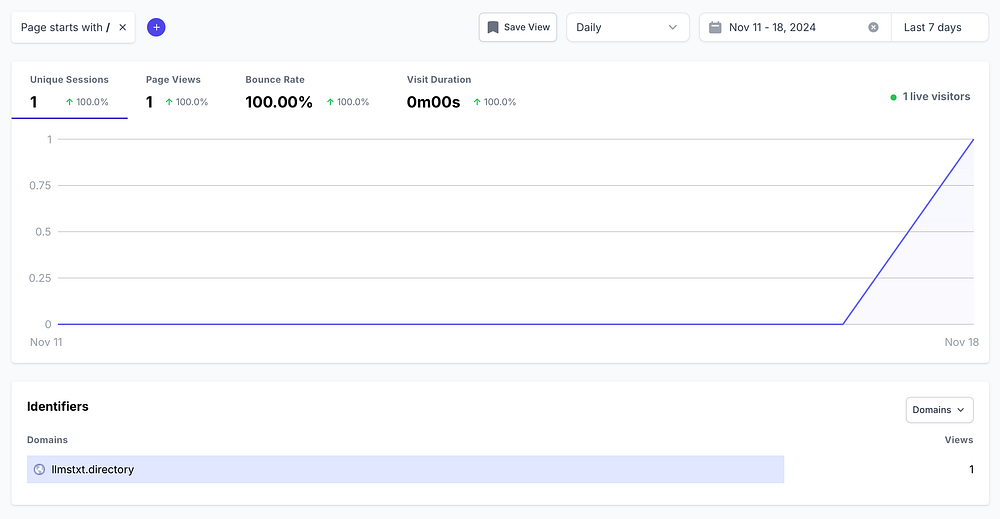The image size is (1000, 519).
Task: Click the 'Page starts with /' filter chip
Action: tap(73, 27)
